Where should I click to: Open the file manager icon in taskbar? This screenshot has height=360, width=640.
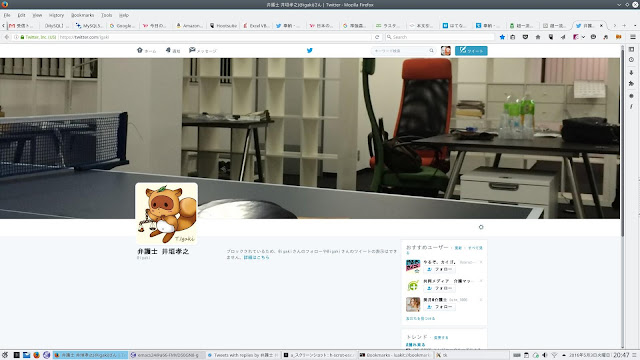coord(27,355)
